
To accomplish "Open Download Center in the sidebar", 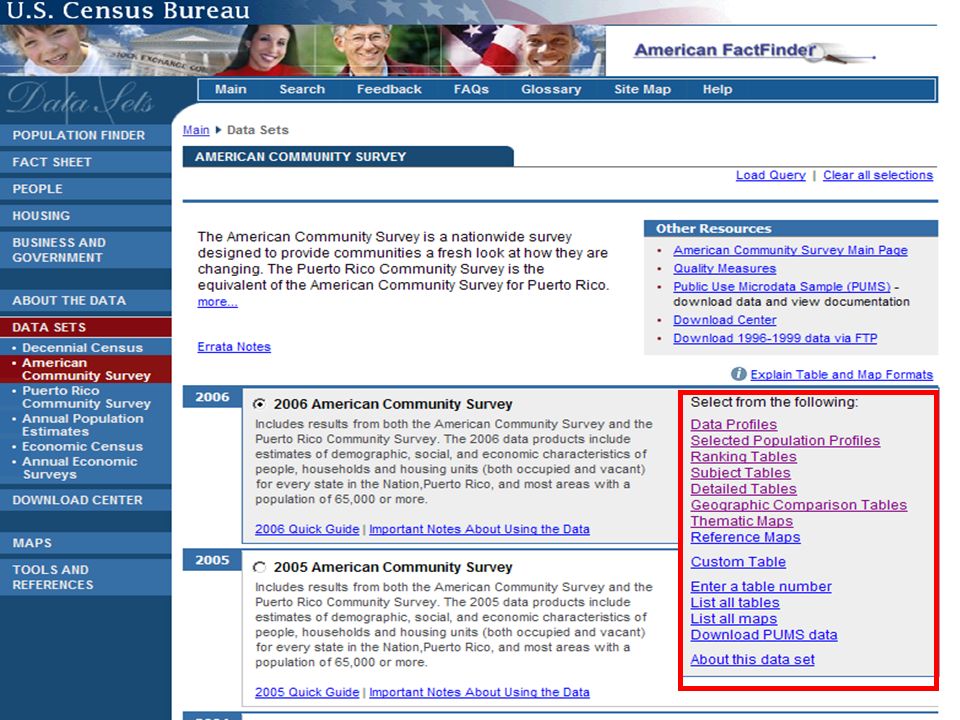I will 86,500.
